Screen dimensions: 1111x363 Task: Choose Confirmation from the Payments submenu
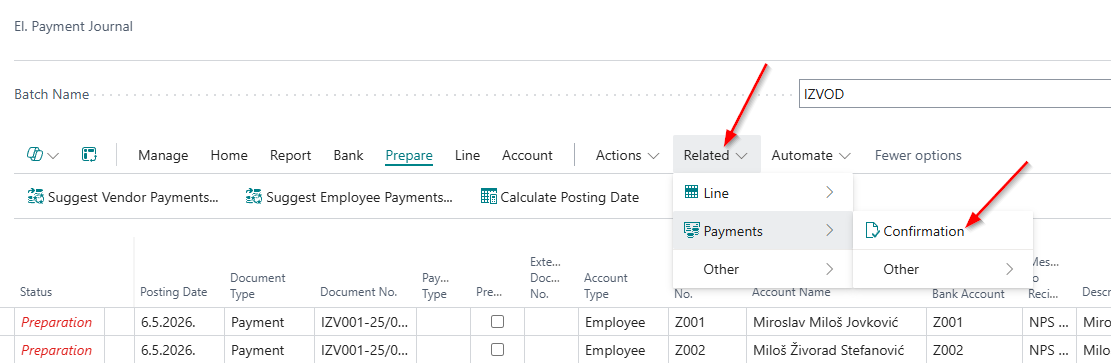pyautogui.click(x=943, y=230)
